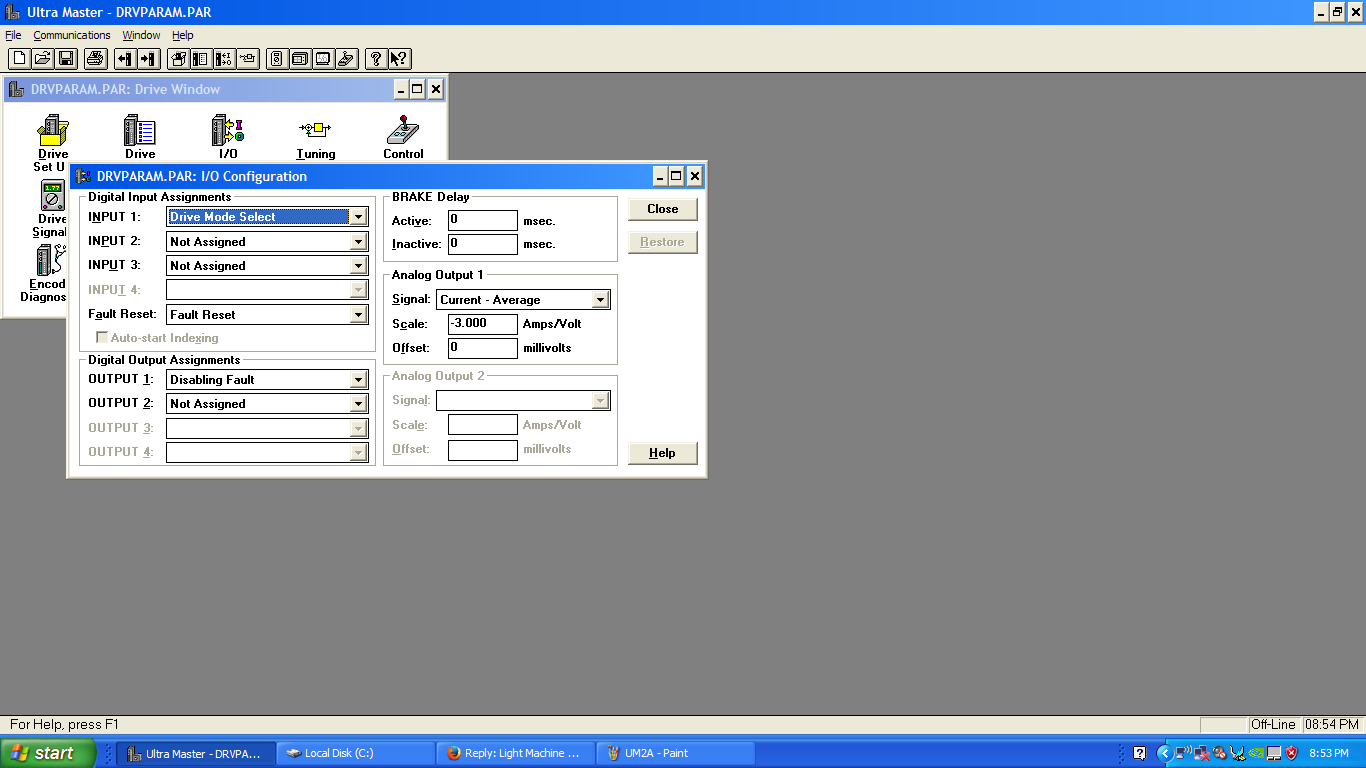Click the Save floppy disk toolbar icon
1366x768 pixels.
[x=65, y=59]
